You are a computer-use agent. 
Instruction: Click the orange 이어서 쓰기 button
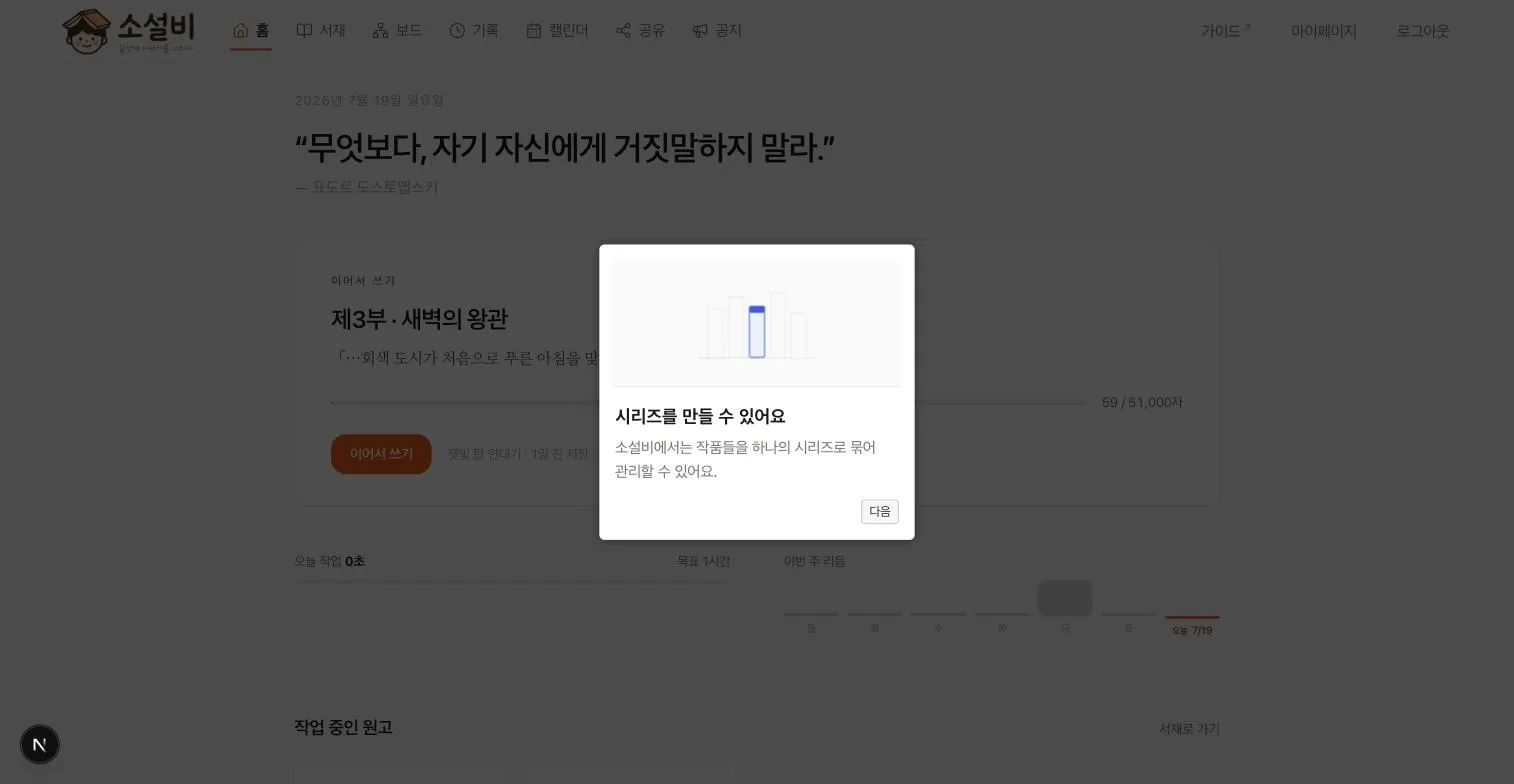click(x=381, y=454)
